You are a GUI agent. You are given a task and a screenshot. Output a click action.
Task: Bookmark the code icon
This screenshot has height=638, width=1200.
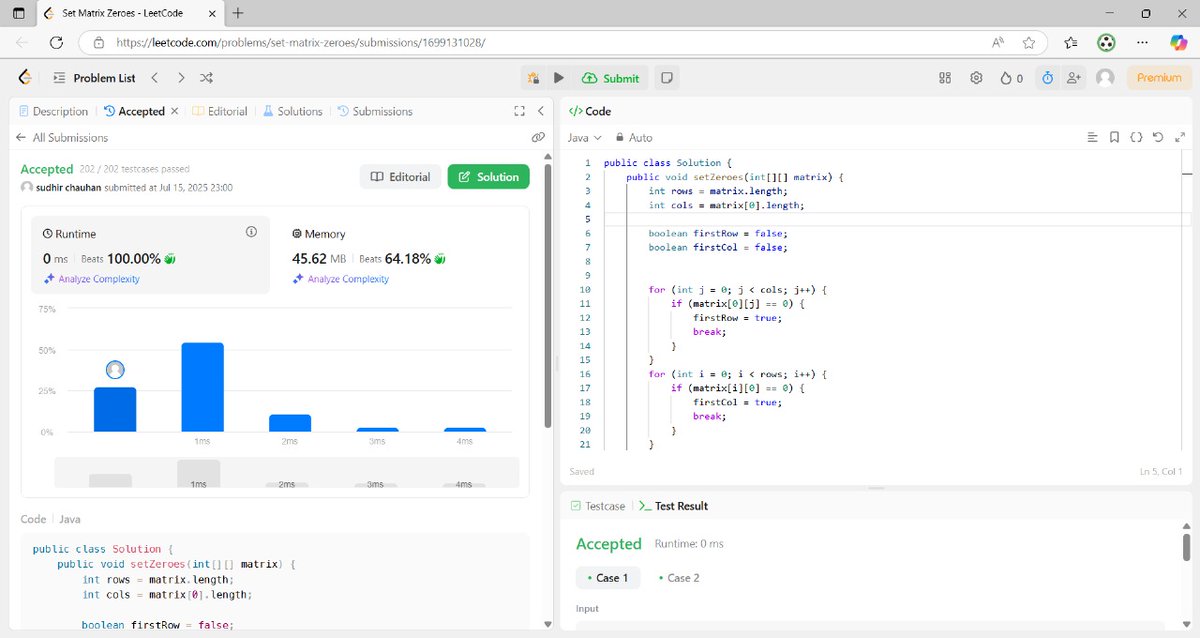1114,138
